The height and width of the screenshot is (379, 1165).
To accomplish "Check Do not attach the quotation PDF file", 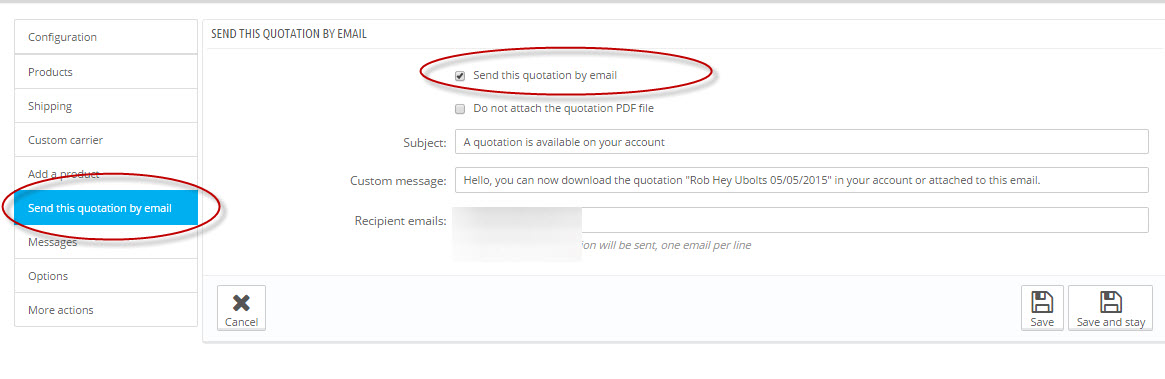I will click(x=460, y=108).
